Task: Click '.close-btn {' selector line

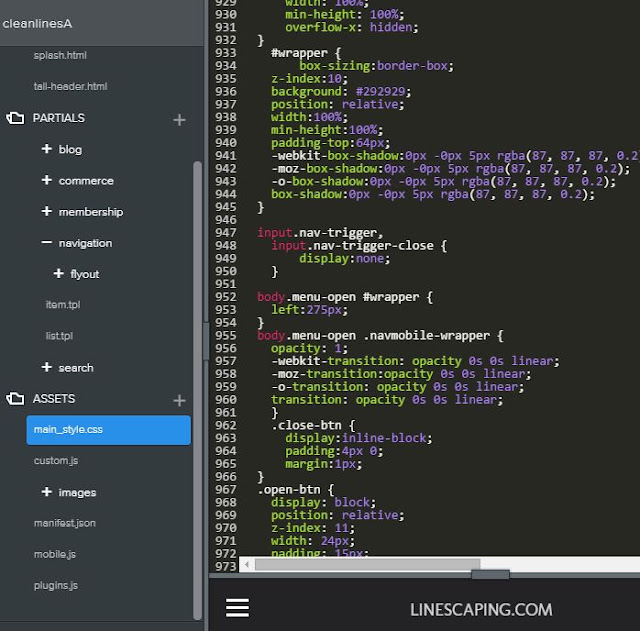Action: coord(313,425)
